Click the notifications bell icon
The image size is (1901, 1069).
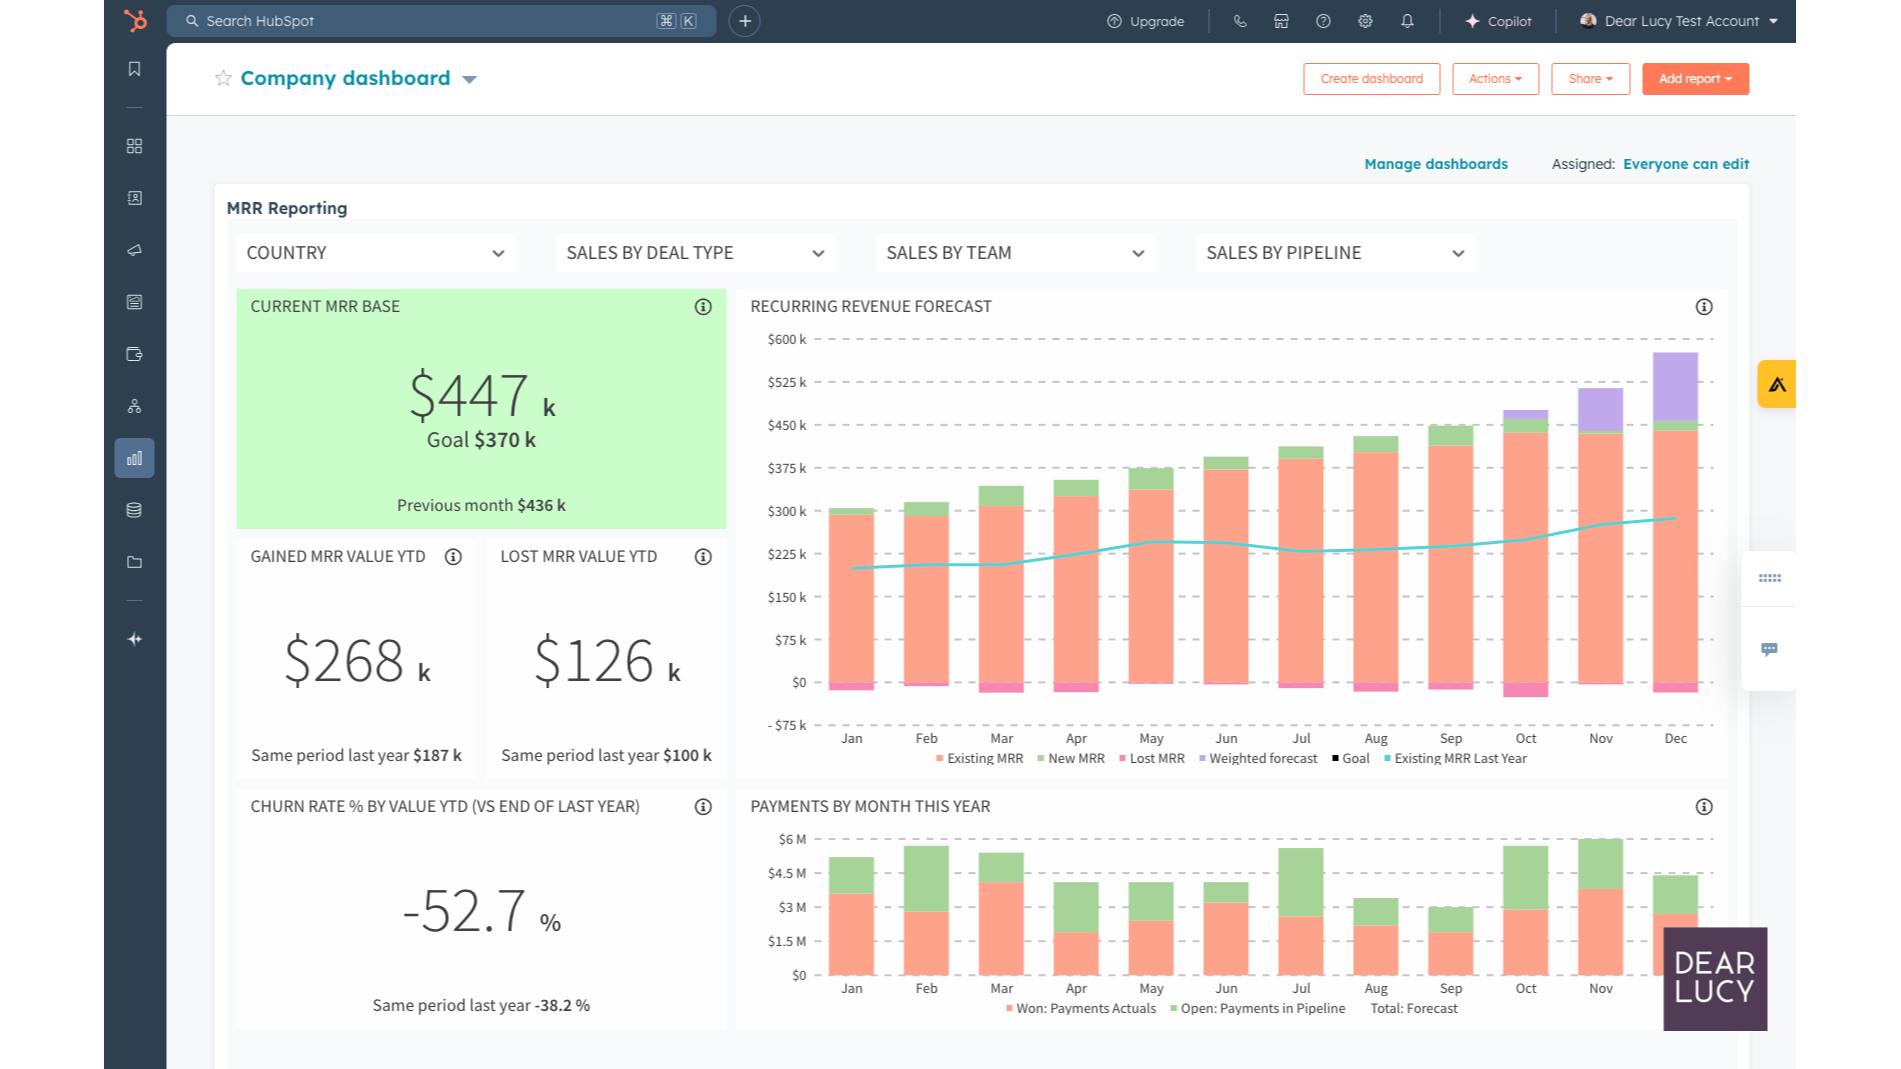(x=1407, y=21)
